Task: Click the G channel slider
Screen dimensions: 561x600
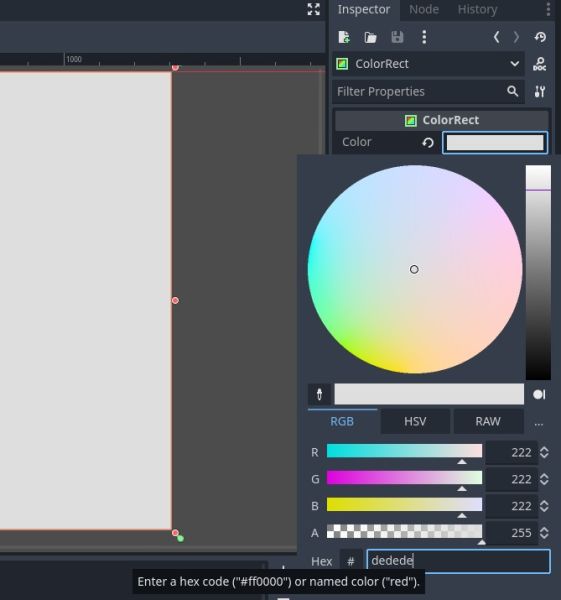Action: coord(404,478)
